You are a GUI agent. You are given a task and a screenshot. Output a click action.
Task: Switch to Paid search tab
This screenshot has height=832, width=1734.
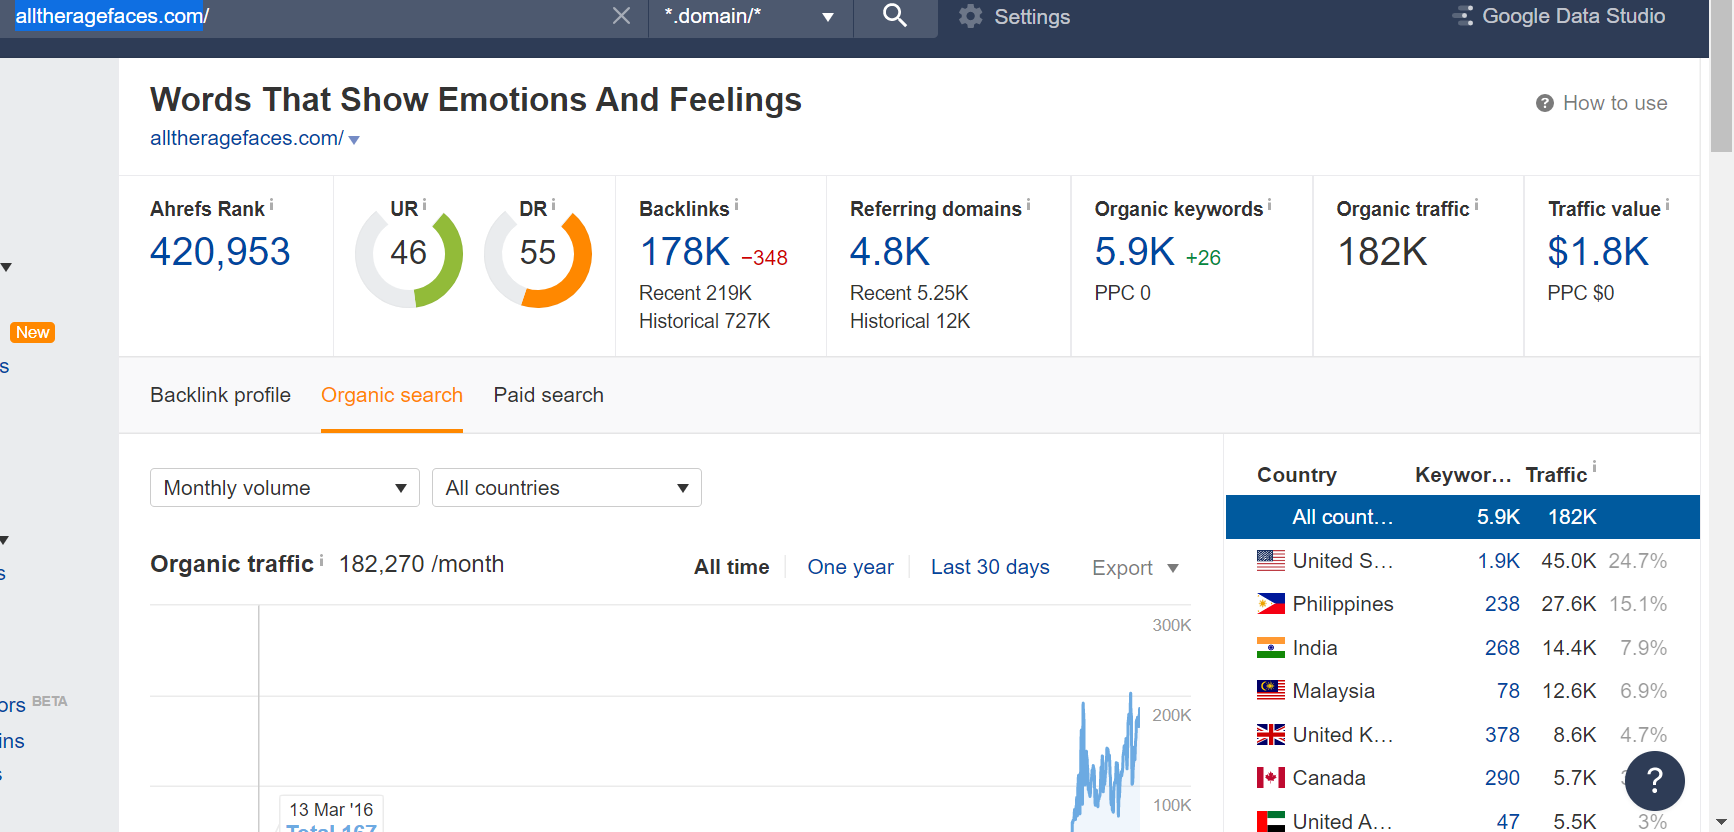pyautogui.click(x=548, y=395)
